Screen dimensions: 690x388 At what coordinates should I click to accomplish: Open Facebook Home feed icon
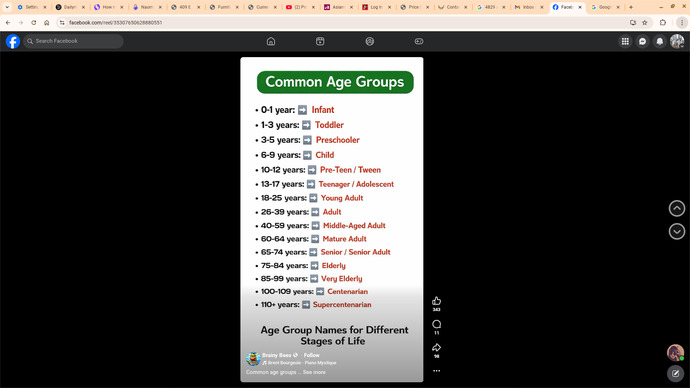tap(271, 41)
